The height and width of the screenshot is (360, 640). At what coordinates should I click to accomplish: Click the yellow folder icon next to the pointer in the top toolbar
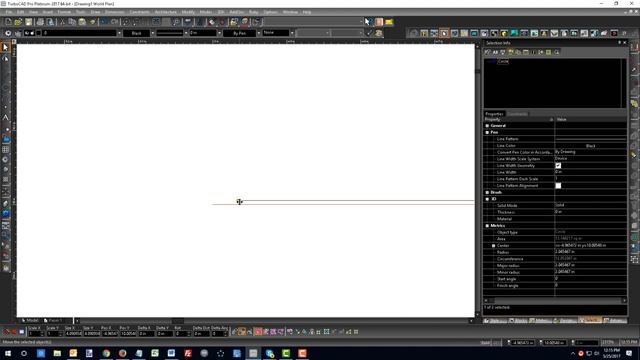pos(389,22)
